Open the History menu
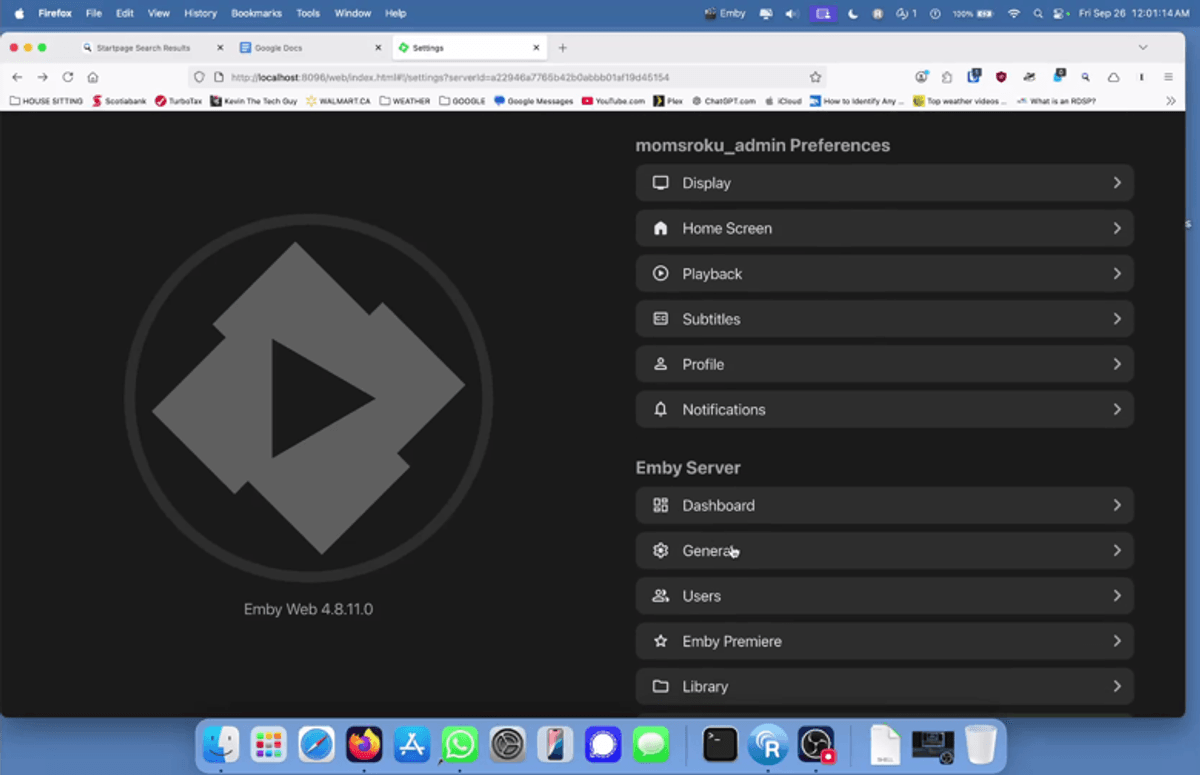Screen dimensions: 1200x775 click(x=200, y=13)
